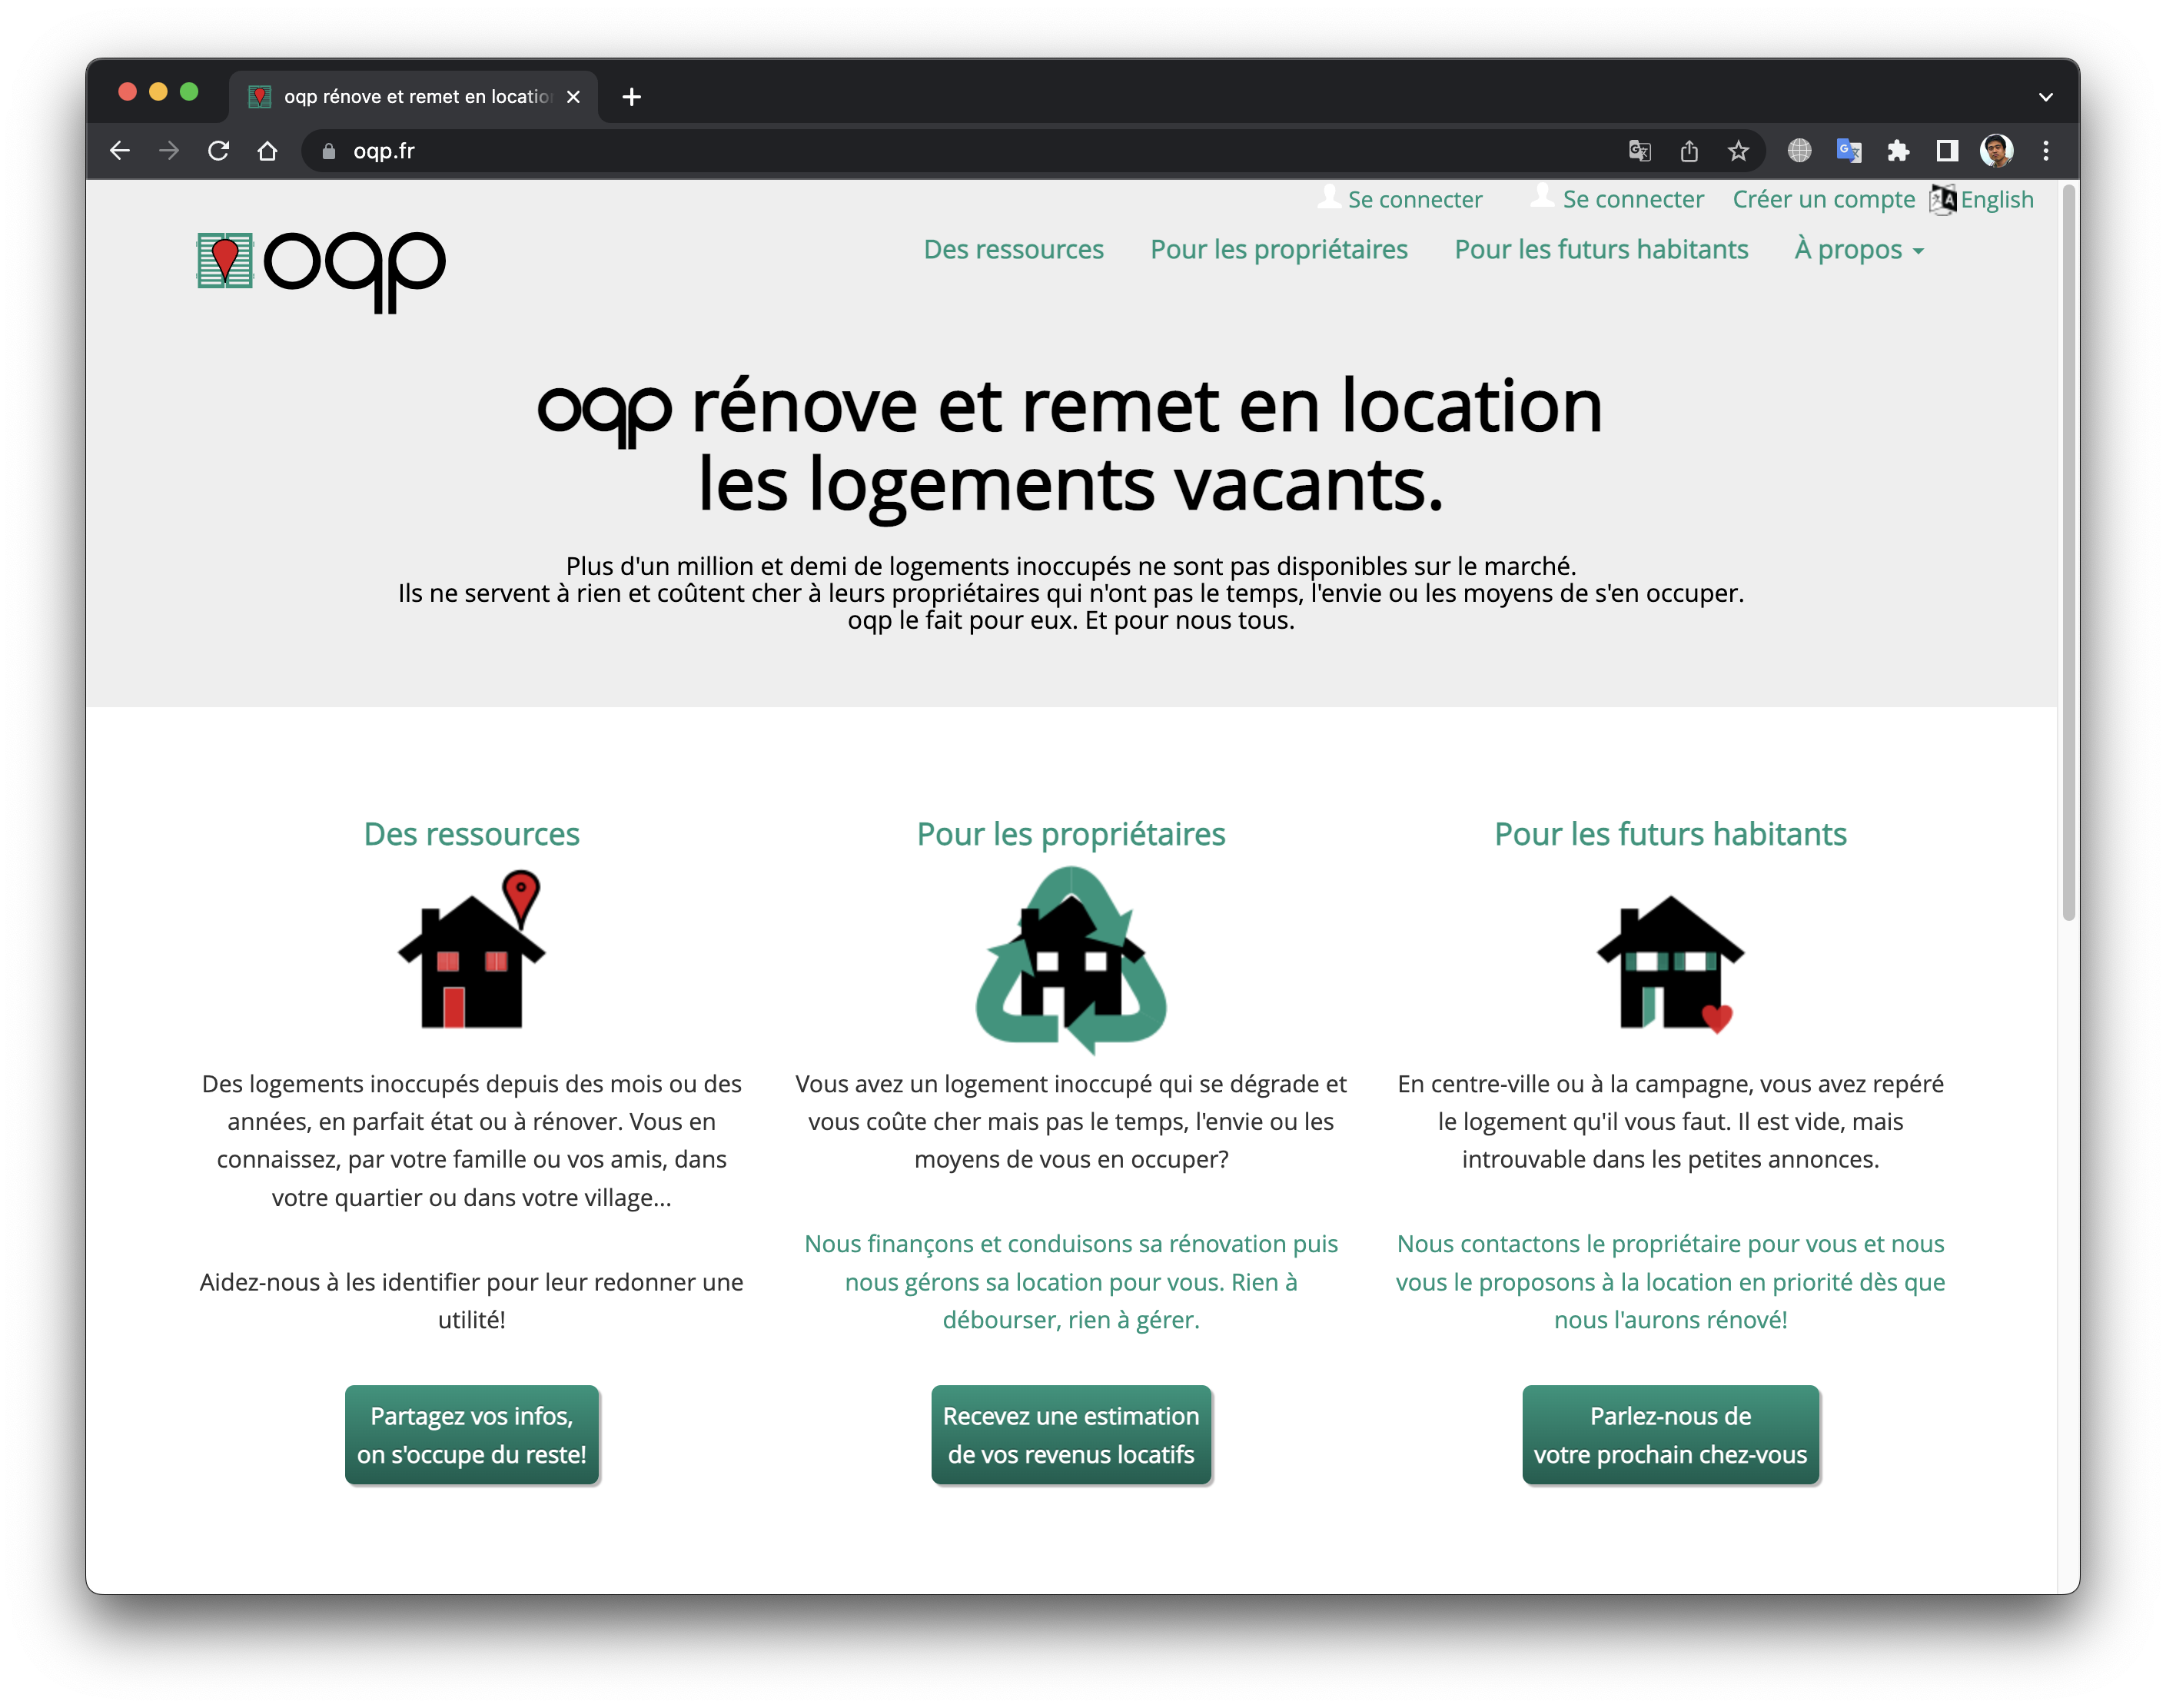2166x1708 pixels.
Task: Open Pour les propriétaires nav item
Action: 1278,249
